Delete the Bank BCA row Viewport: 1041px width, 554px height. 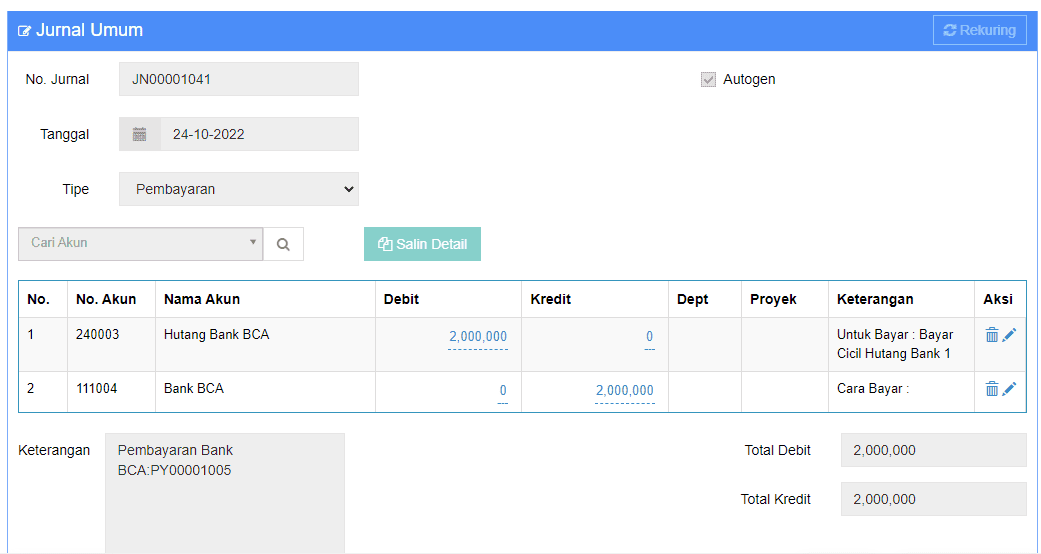tap(992, 389)
